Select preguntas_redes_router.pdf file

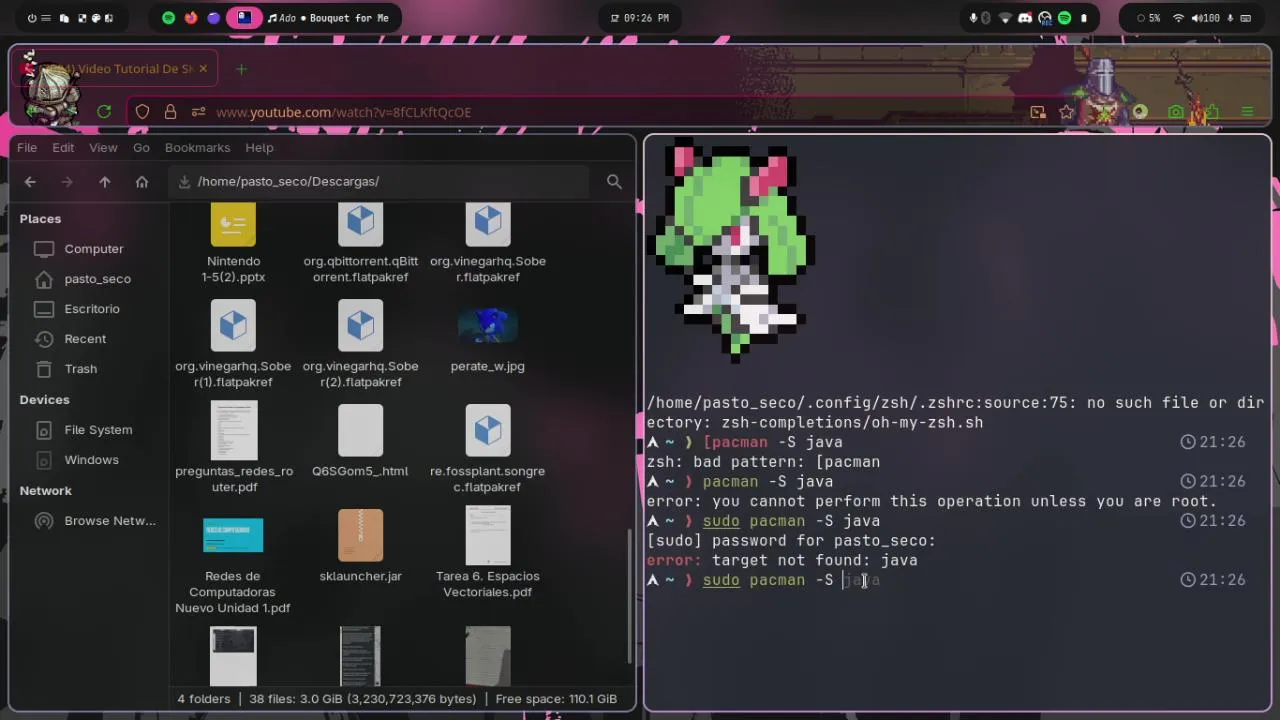(x=233, y=448)
